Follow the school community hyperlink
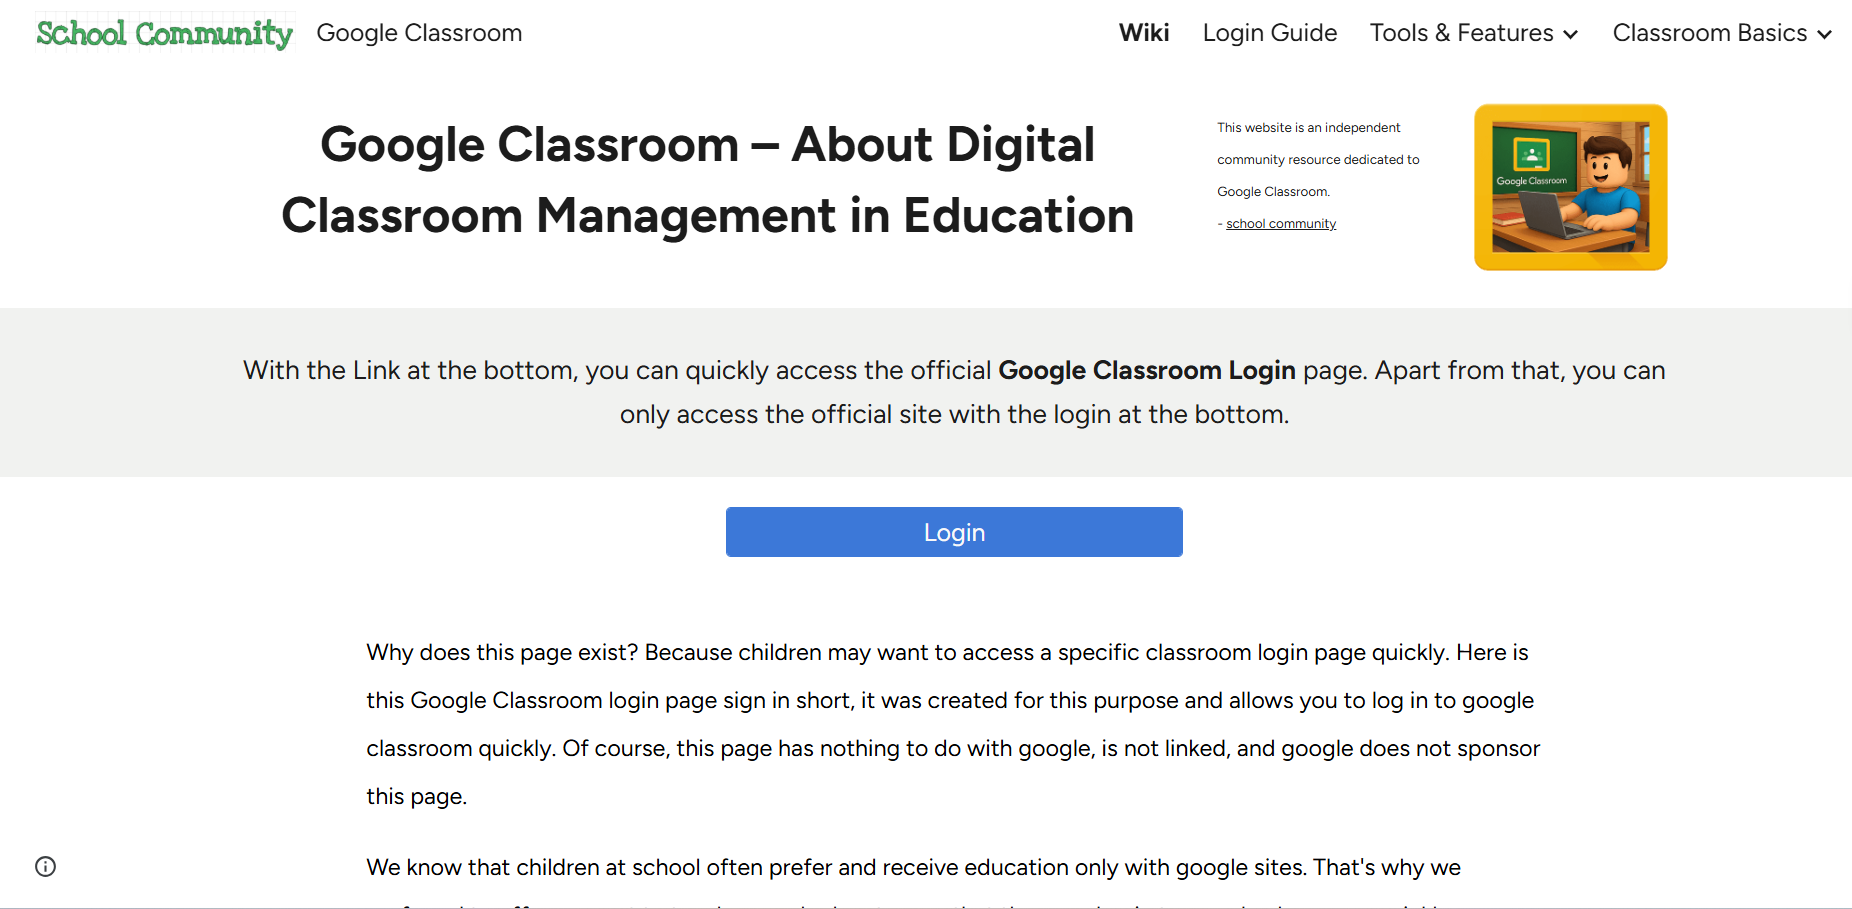 1280,223
